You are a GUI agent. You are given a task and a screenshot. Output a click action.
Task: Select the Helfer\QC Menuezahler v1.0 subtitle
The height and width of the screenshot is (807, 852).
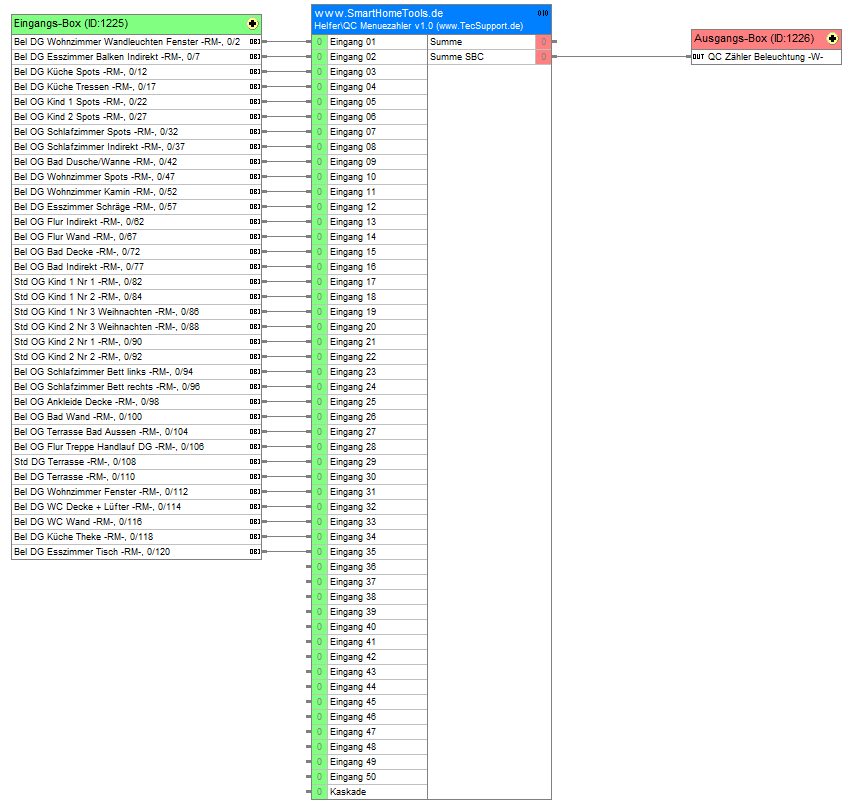418,26
